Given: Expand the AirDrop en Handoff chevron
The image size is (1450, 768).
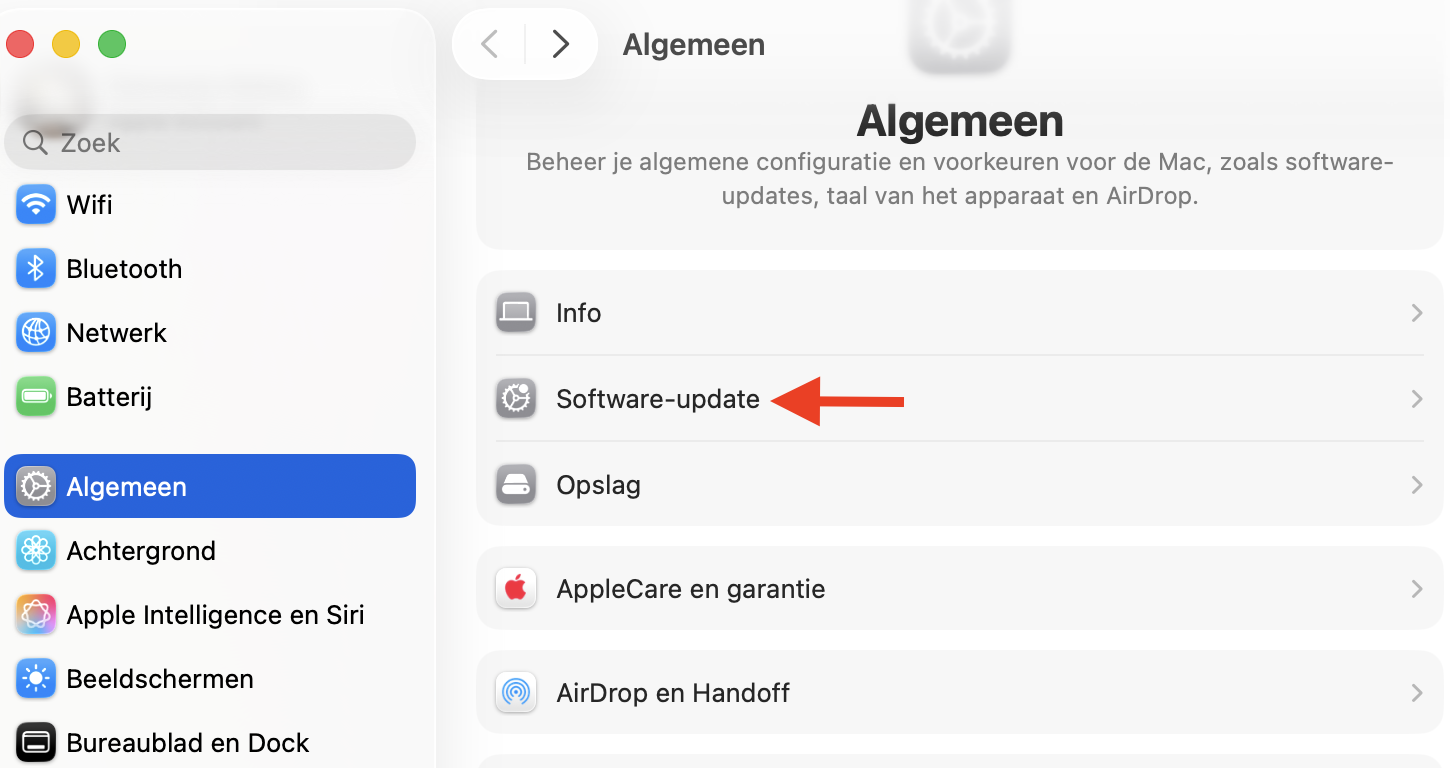Looking at the screenshot, I should pyautogui.click(x=1416, y=692).
